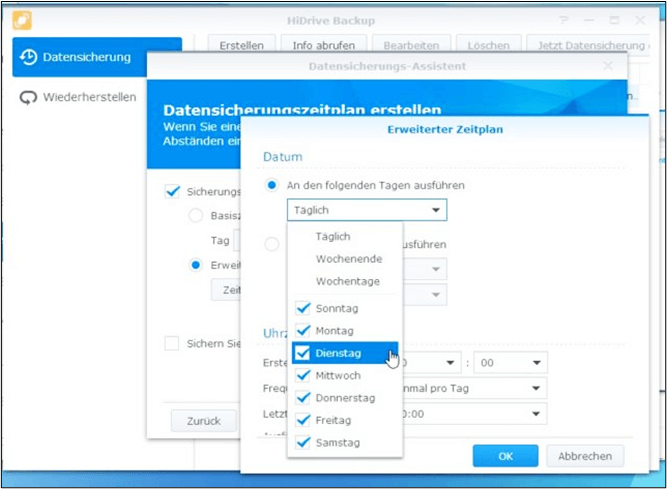Open the last run time dropdown
The width and height of the screenshot is (667, 489).
click(x=473, y=414)
